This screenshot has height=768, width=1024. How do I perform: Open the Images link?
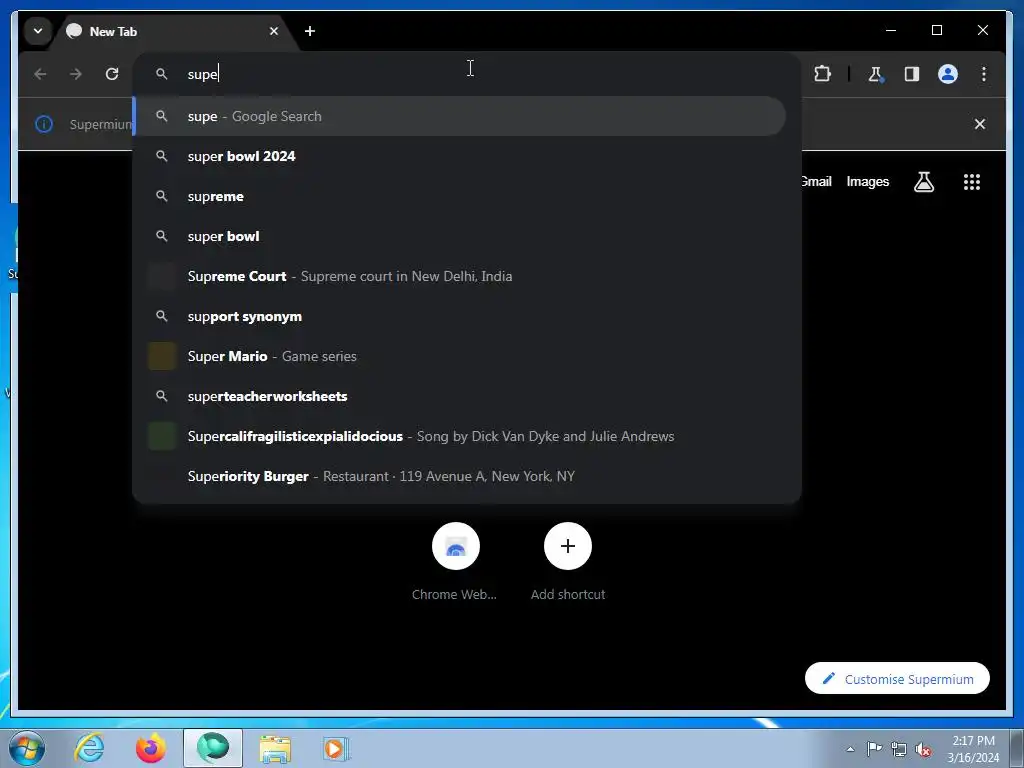pos(867,182)
